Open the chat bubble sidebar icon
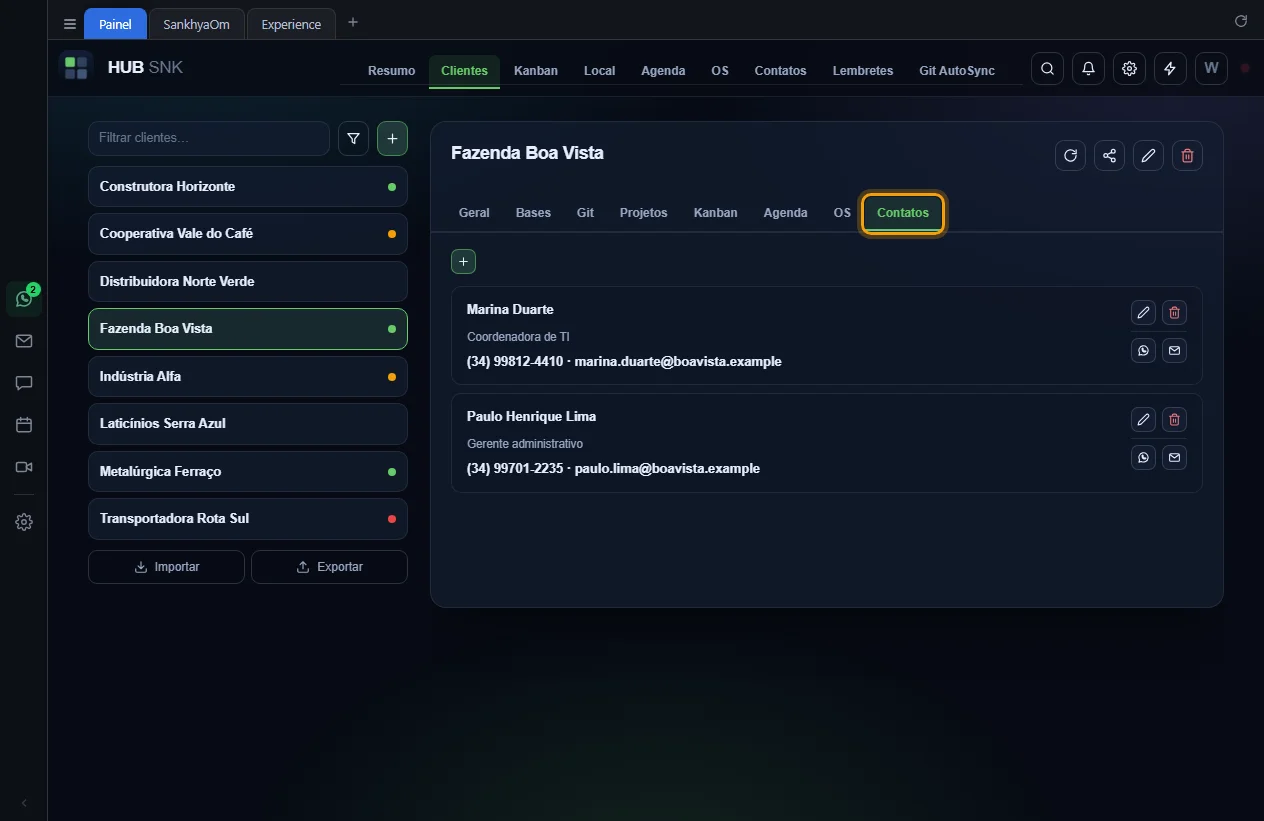The image size is (1264, 821). point(24,383)
